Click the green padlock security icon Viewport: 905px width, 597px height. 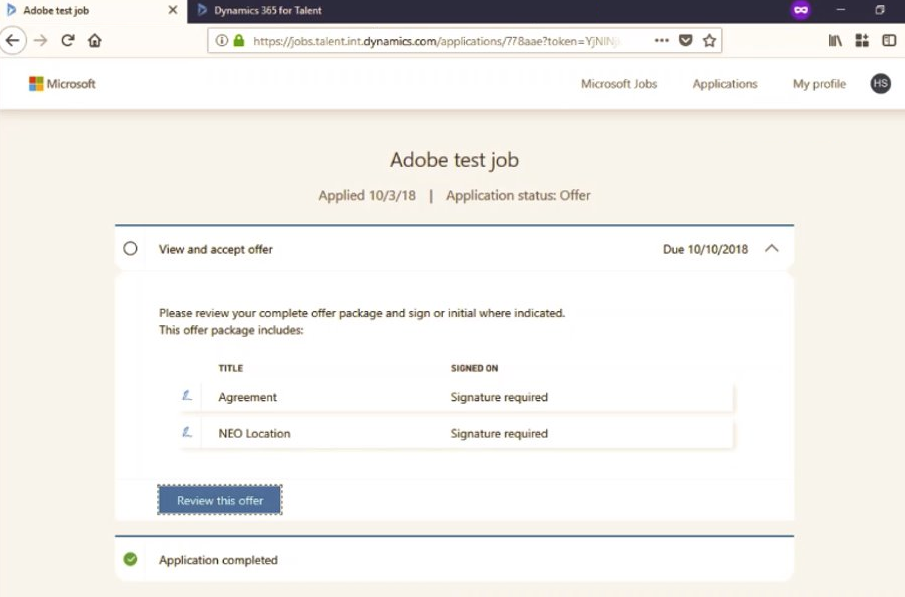click(x=239, y=40)
